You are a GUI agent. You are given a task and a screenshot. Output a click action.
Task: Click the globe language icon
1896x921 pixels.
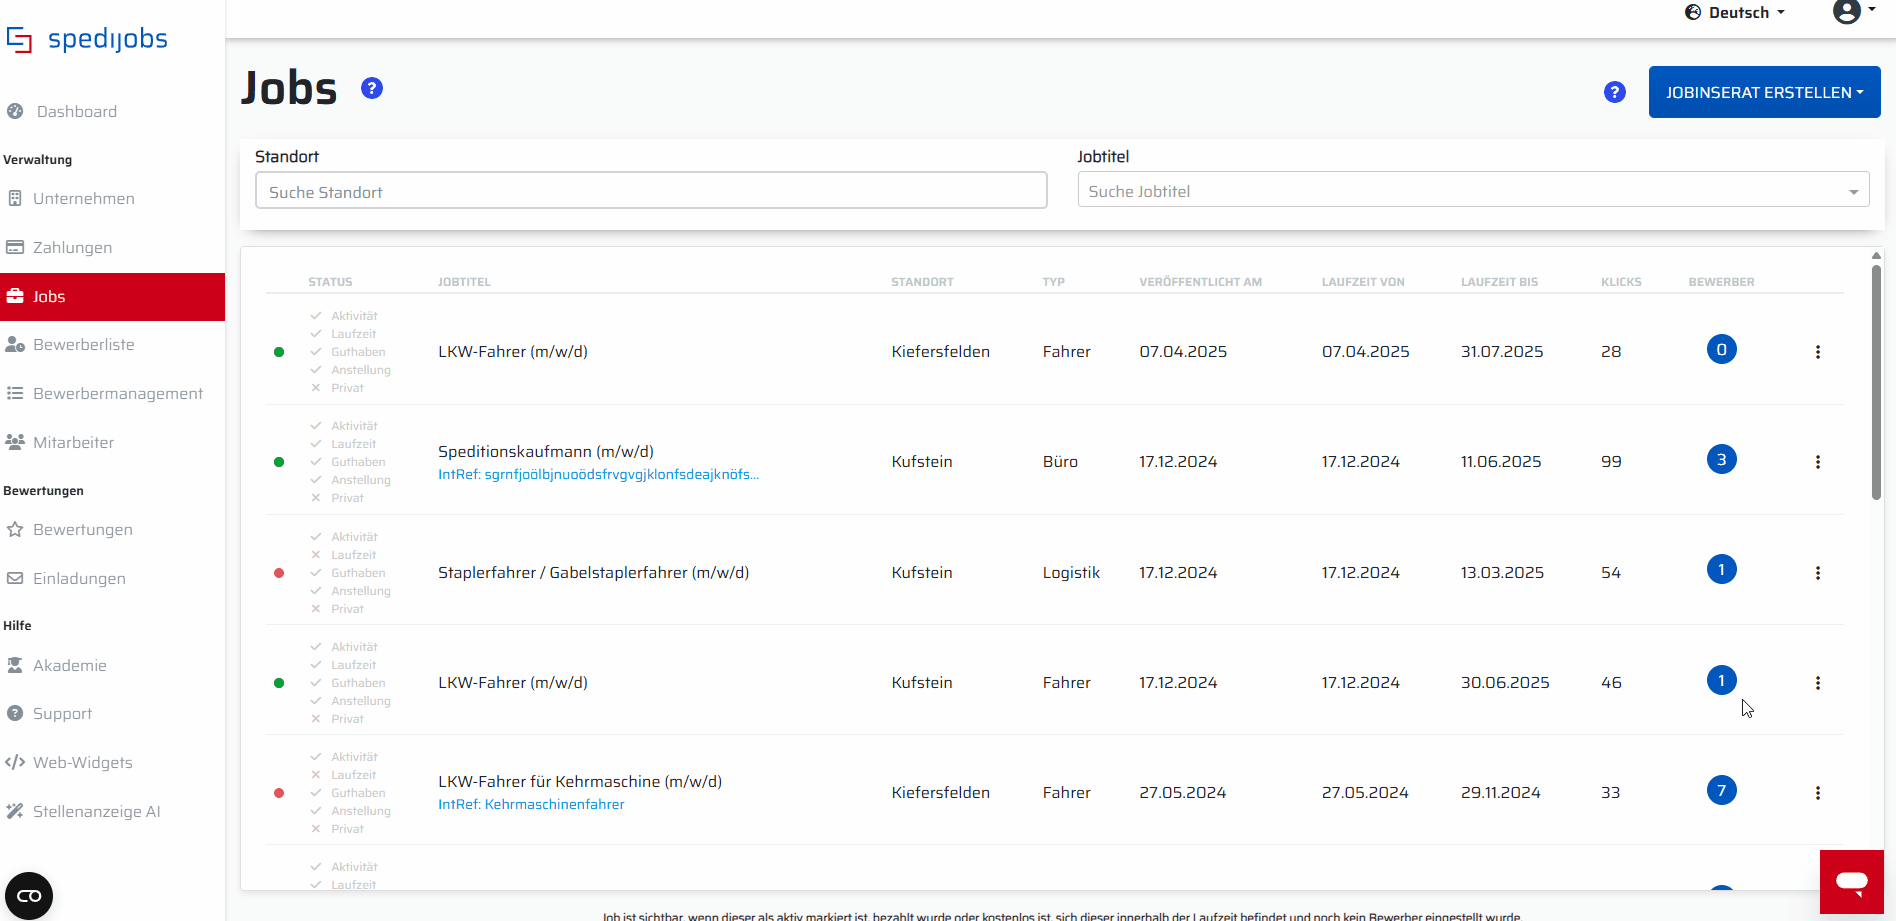point(1693,12)
